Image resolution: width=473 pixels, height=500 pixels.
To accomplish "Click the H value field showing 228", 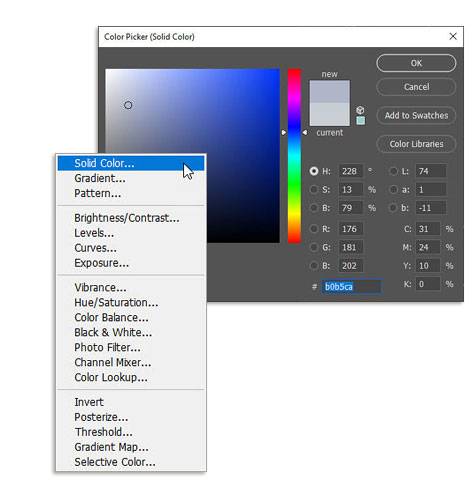I will (351, 171).
